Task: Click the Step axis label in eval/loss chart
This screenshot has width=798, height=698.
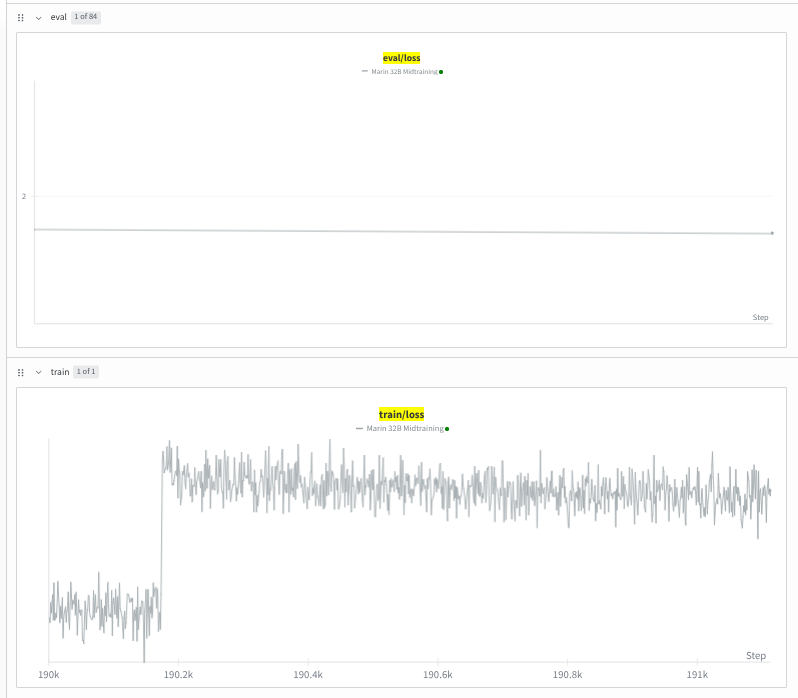Action: (760, 317)
